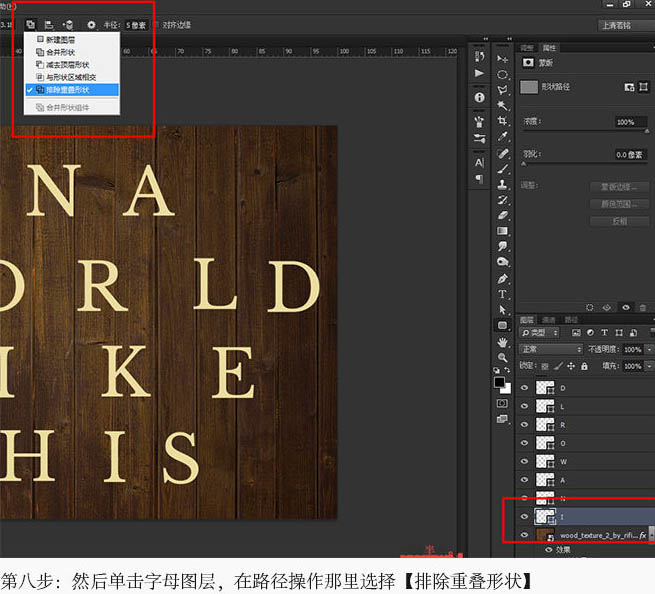Image resolution: width=655 pixels, height=594 pixels.
Task: Choose the exclude overlapping shapes option
Action: pyautogui.click(x=72, y=90)
